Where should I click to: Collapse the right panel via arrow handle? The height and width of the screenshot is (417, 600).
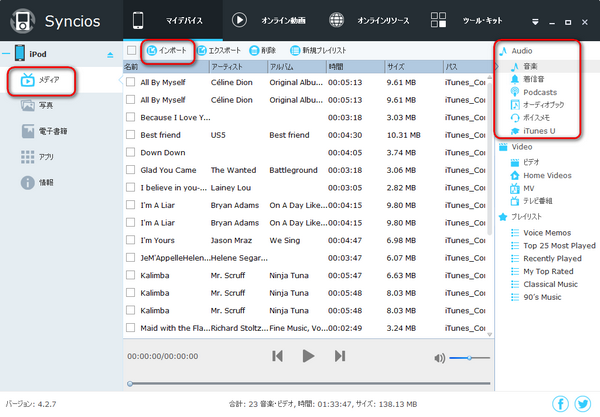(x=496, y=67)
